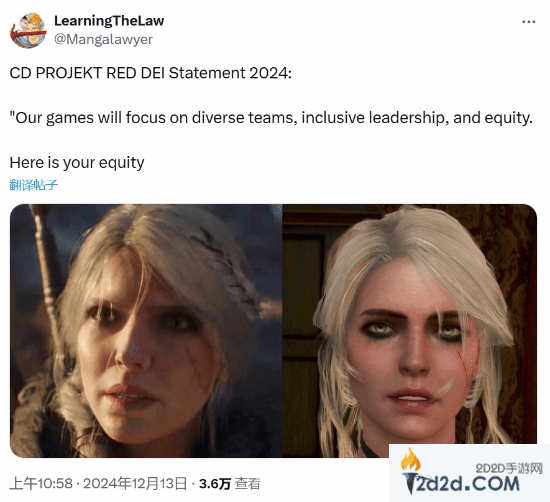Click the 2D2D手游网 watermark label
The image size is (550, 502).
point(509,468)
